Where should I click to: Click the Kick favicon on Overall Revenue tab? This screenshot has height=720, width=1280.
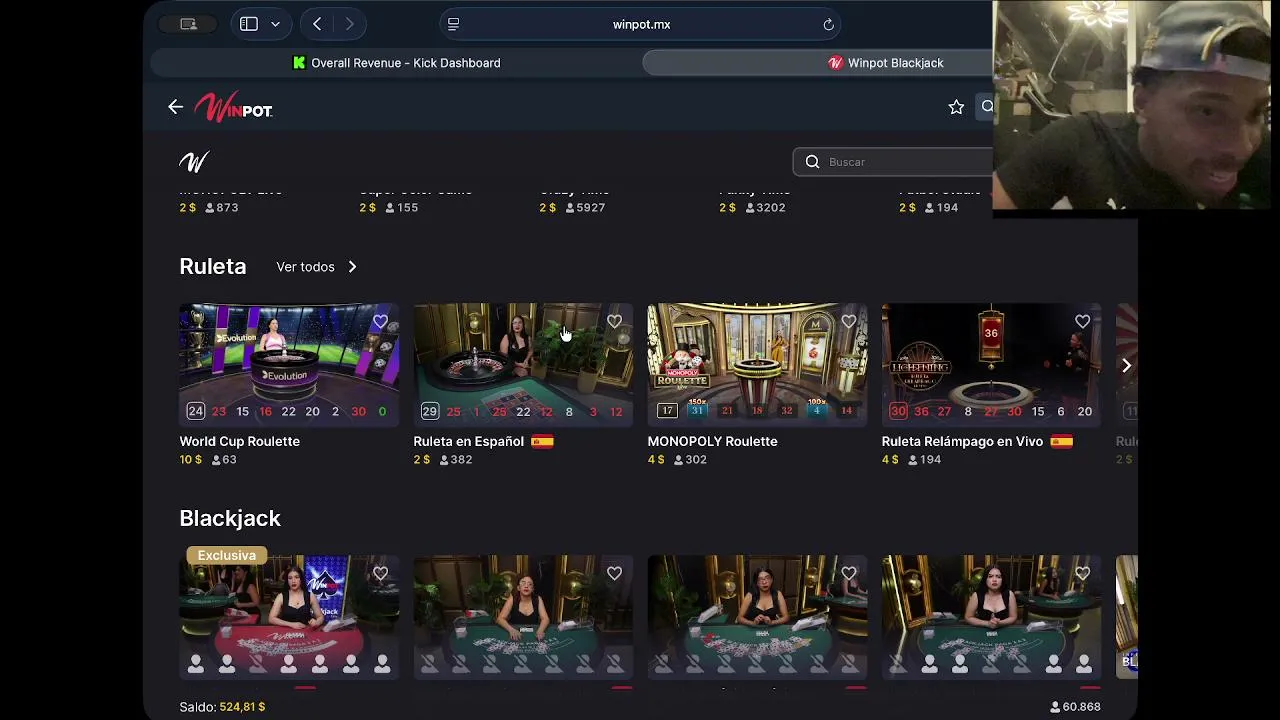(x=298, y=63)
